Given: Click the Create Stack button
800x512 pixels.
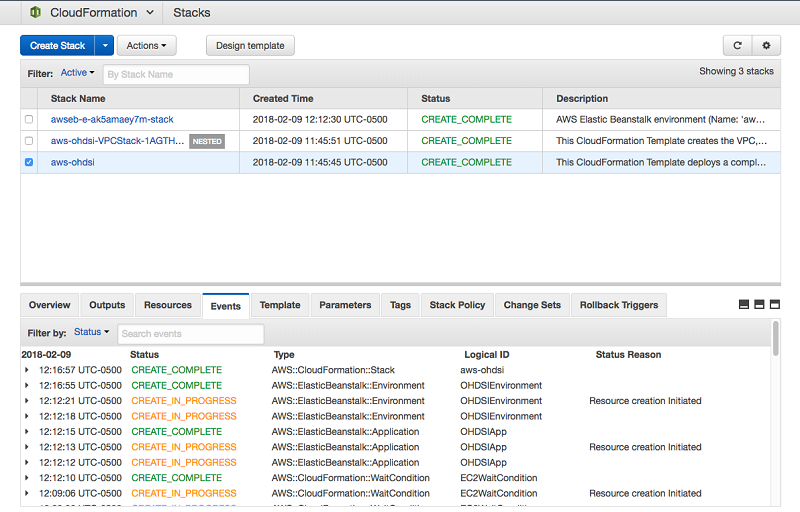Looking at the screenshot, I should [57, 45].
